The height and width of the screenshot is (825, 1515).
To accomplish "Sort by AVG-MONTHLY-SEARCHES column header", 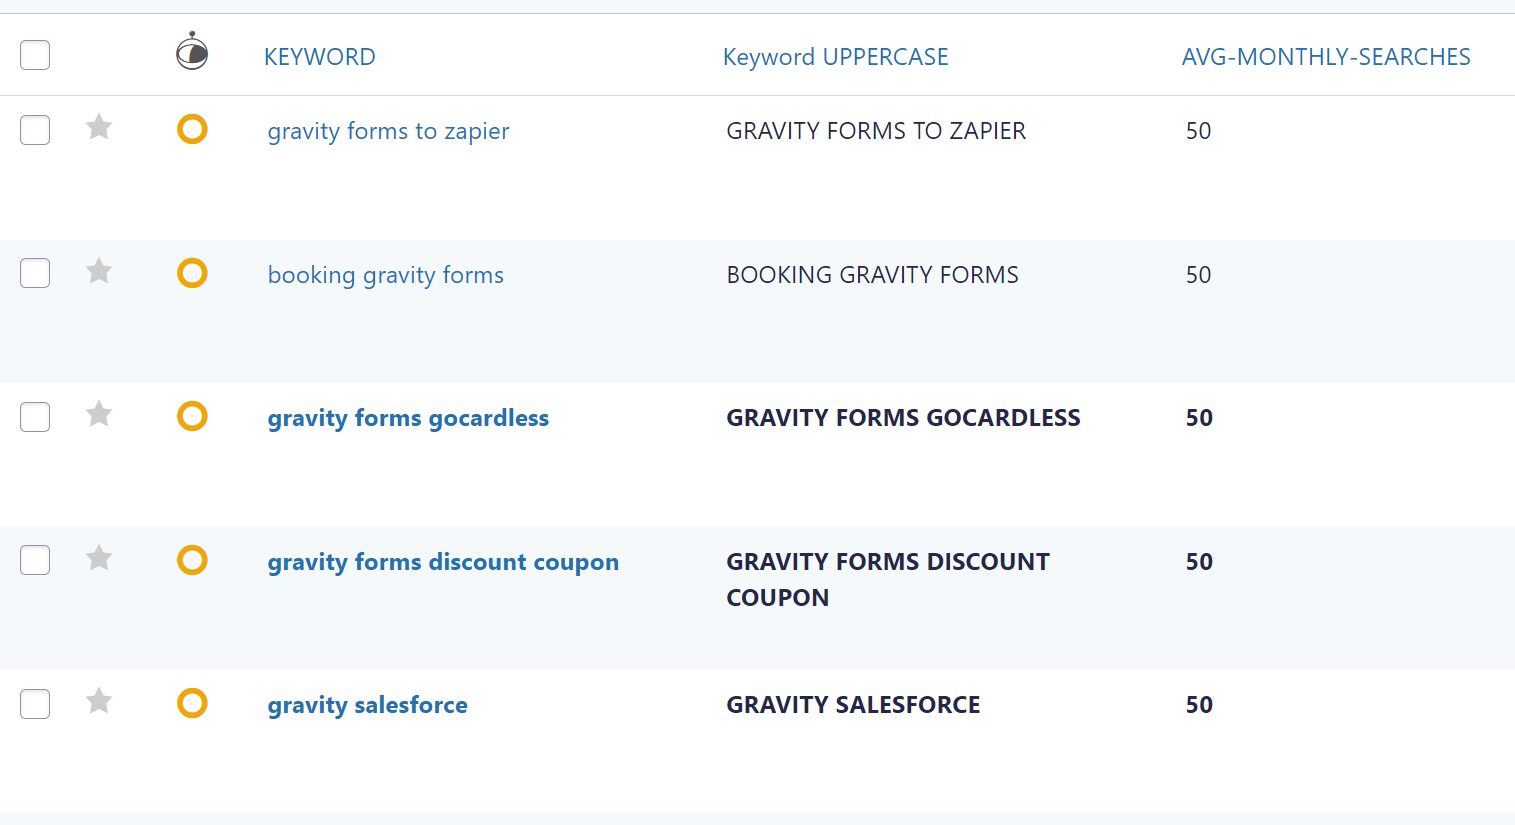I will point(1326,56).
